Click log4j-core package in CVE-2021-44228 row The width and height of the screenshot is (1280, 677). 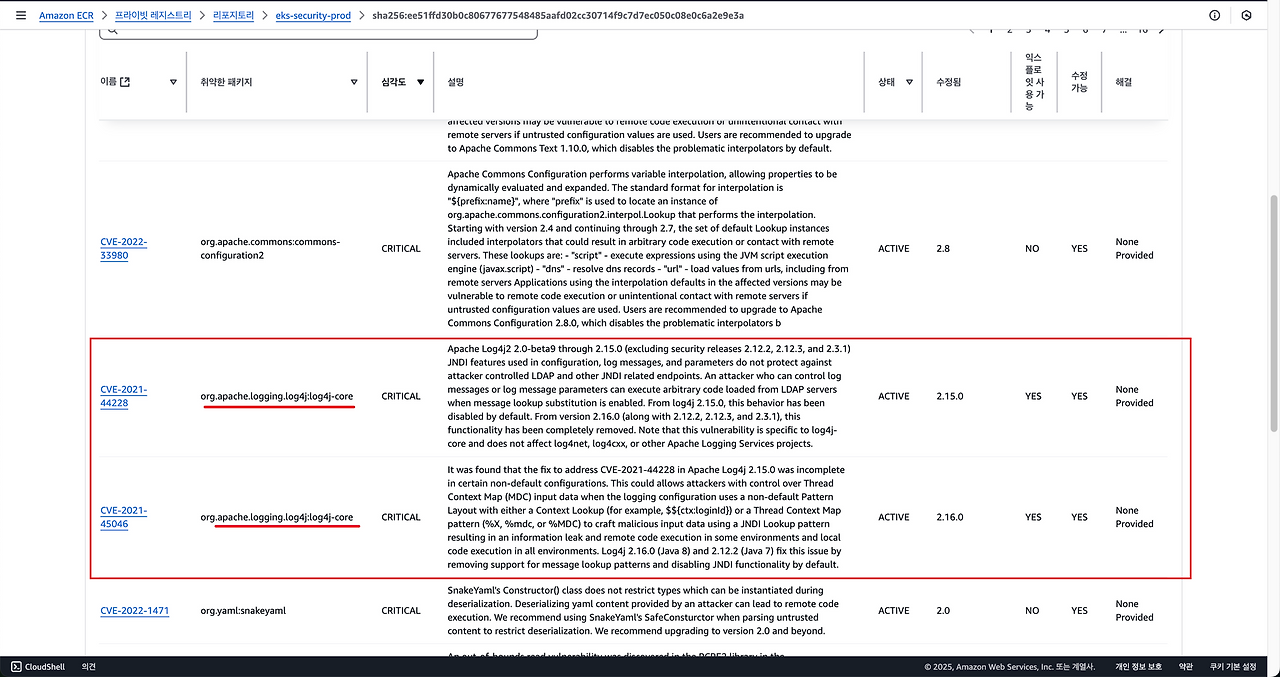[x=276, y=396]
